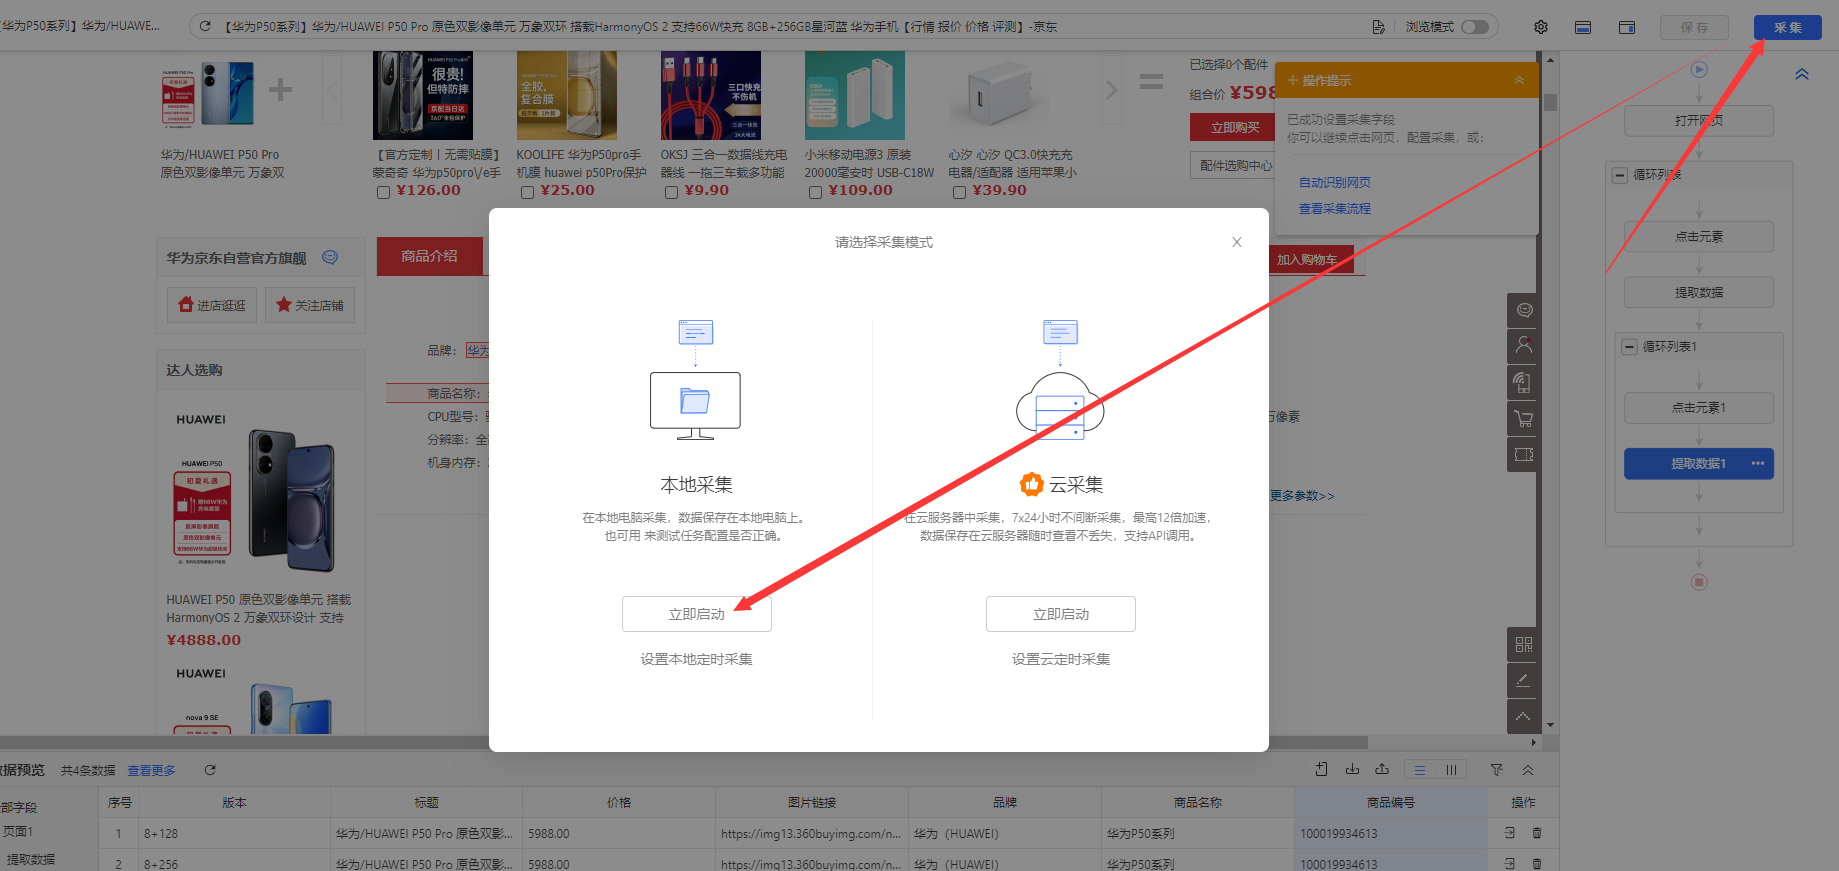Click the 保存 button in the toolbar

[x=1694, y=27]
